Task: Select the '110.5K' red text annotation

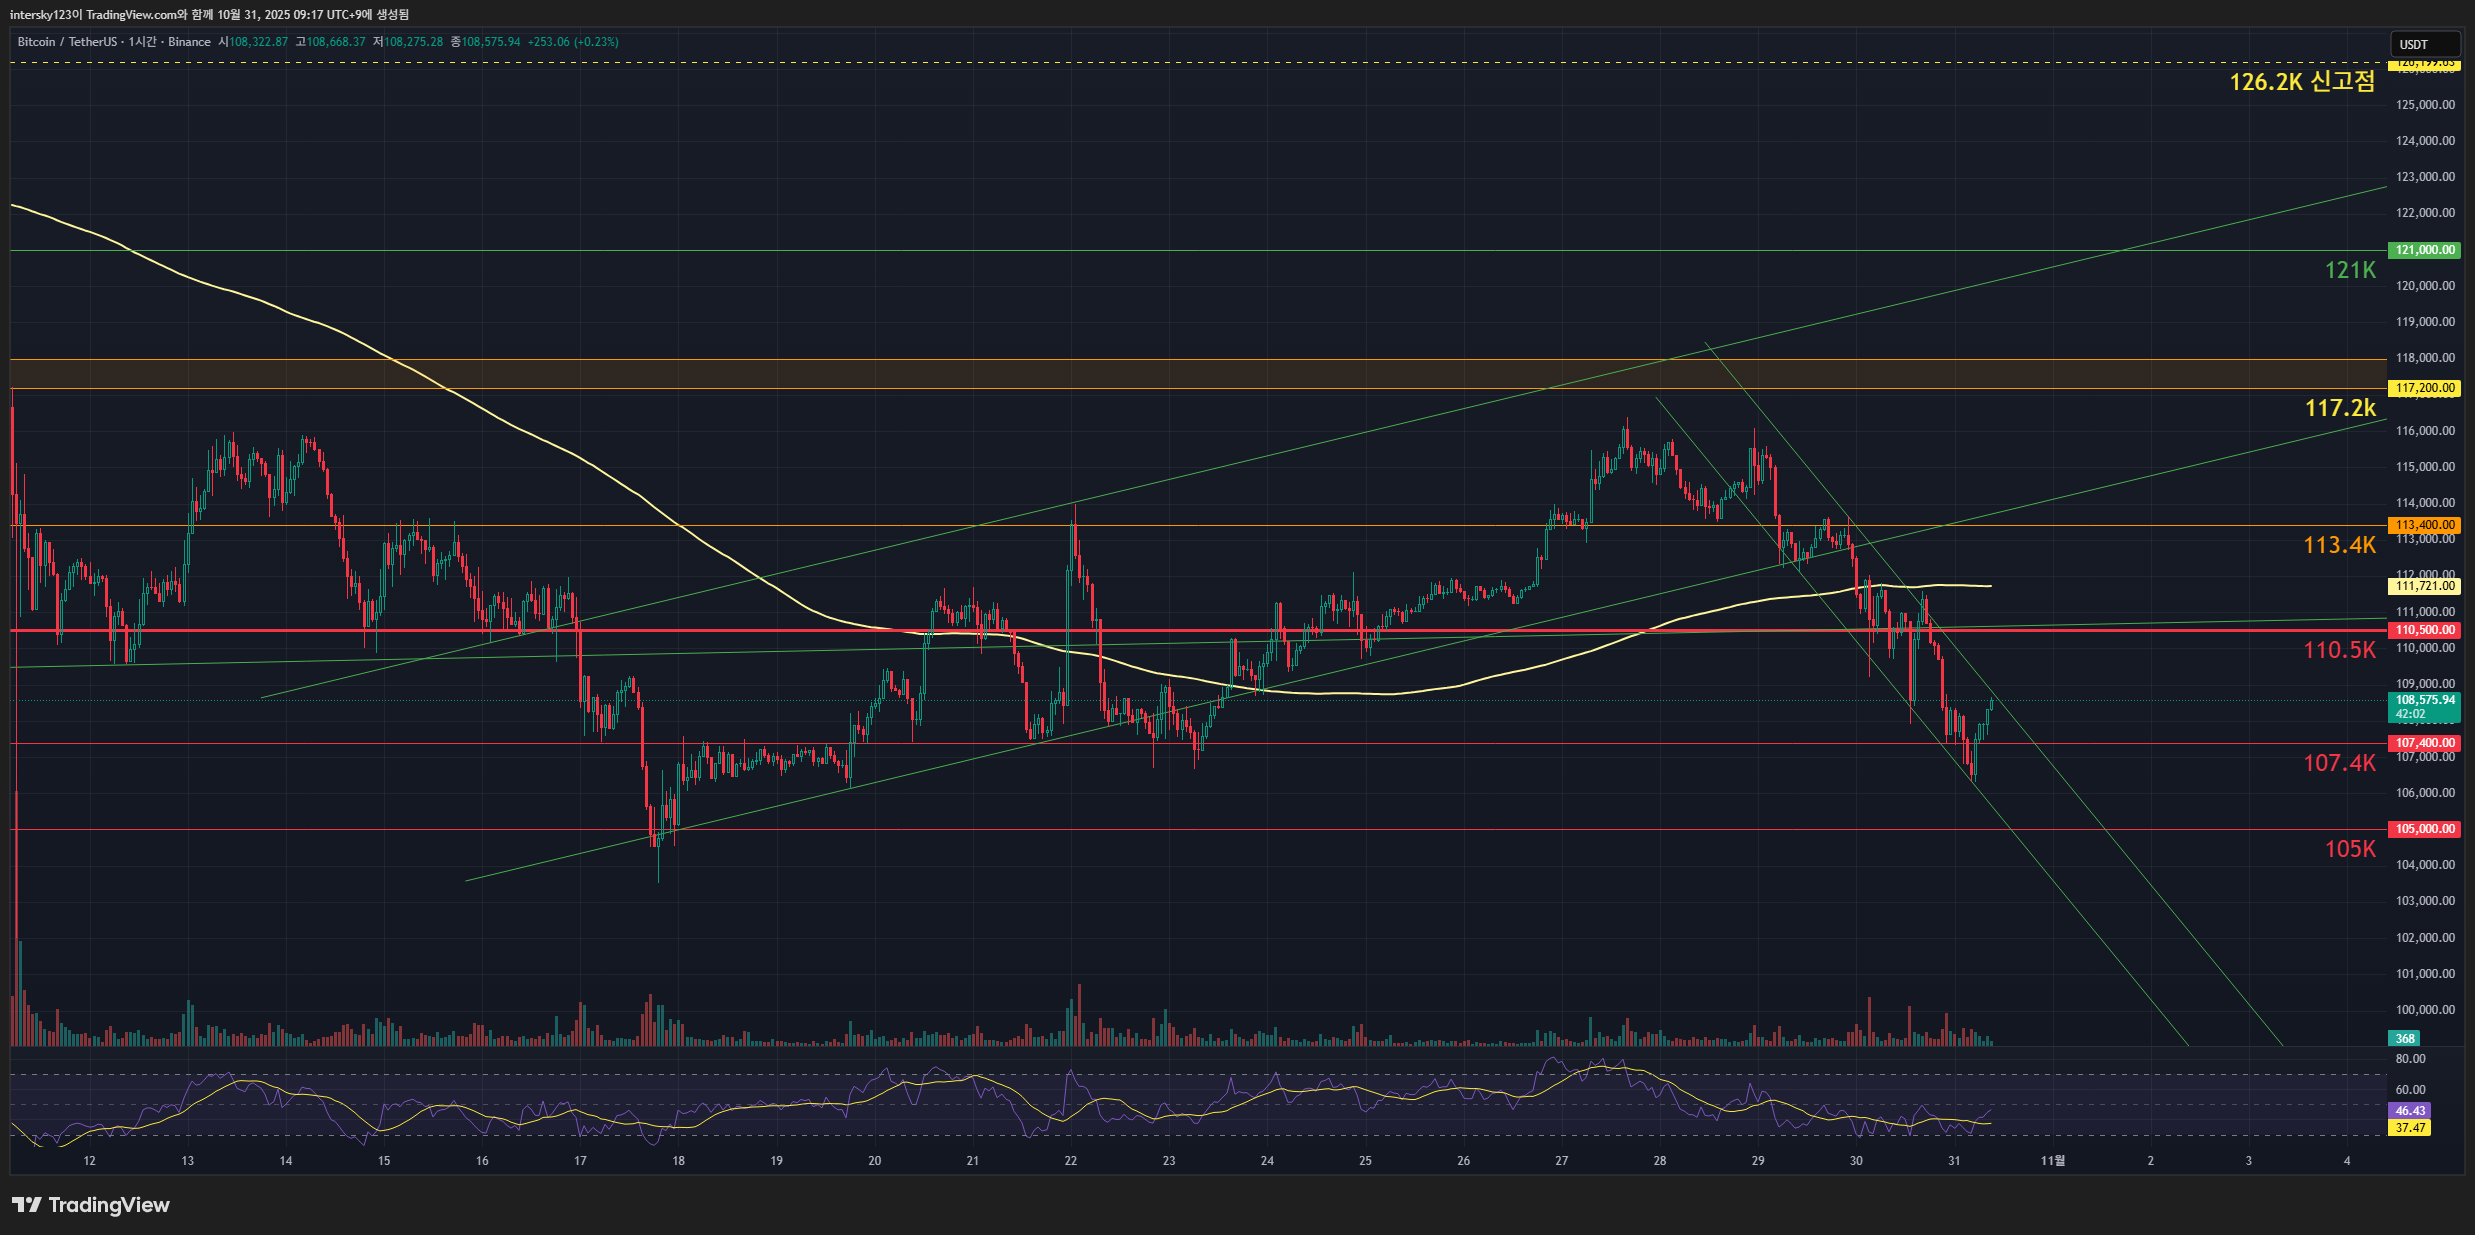Action: [x=2338, y=650]
